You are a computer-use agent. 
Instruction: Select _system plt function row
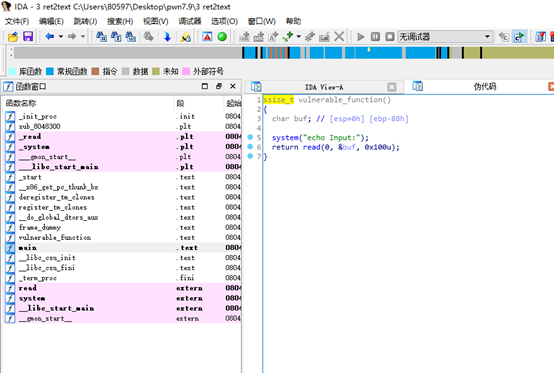coord(123,147)
